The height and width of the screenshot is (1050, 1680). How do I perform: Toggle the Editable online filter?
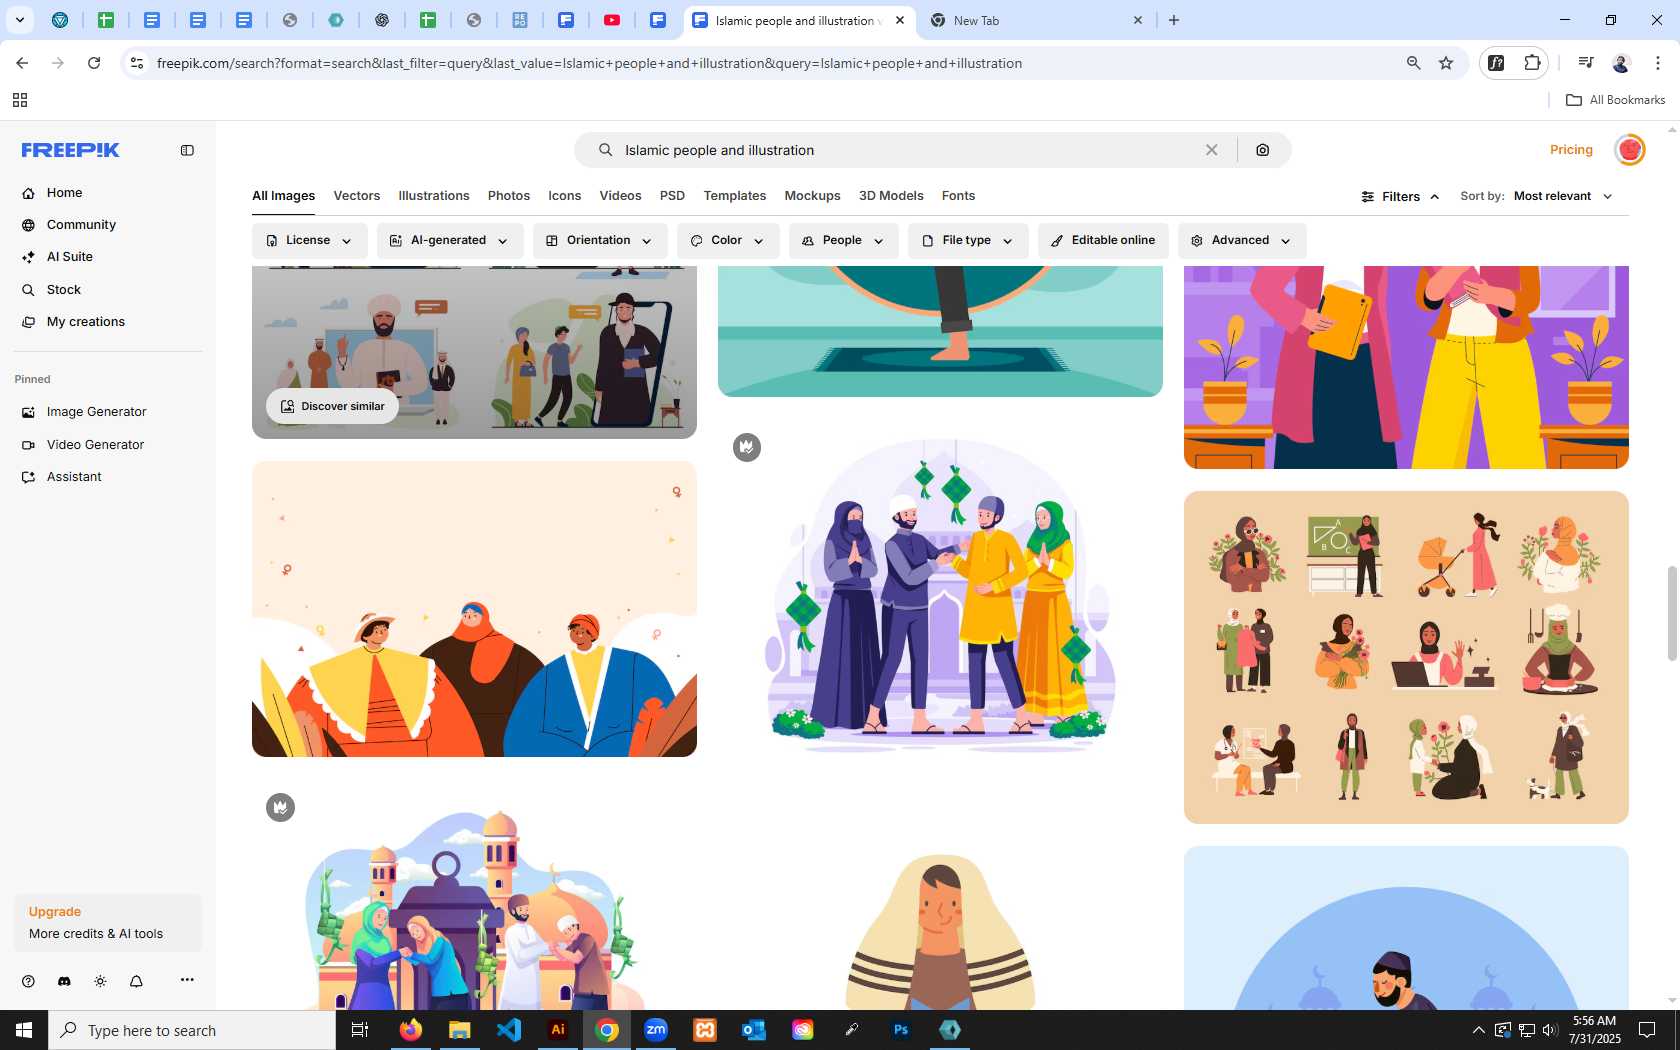1103,241
